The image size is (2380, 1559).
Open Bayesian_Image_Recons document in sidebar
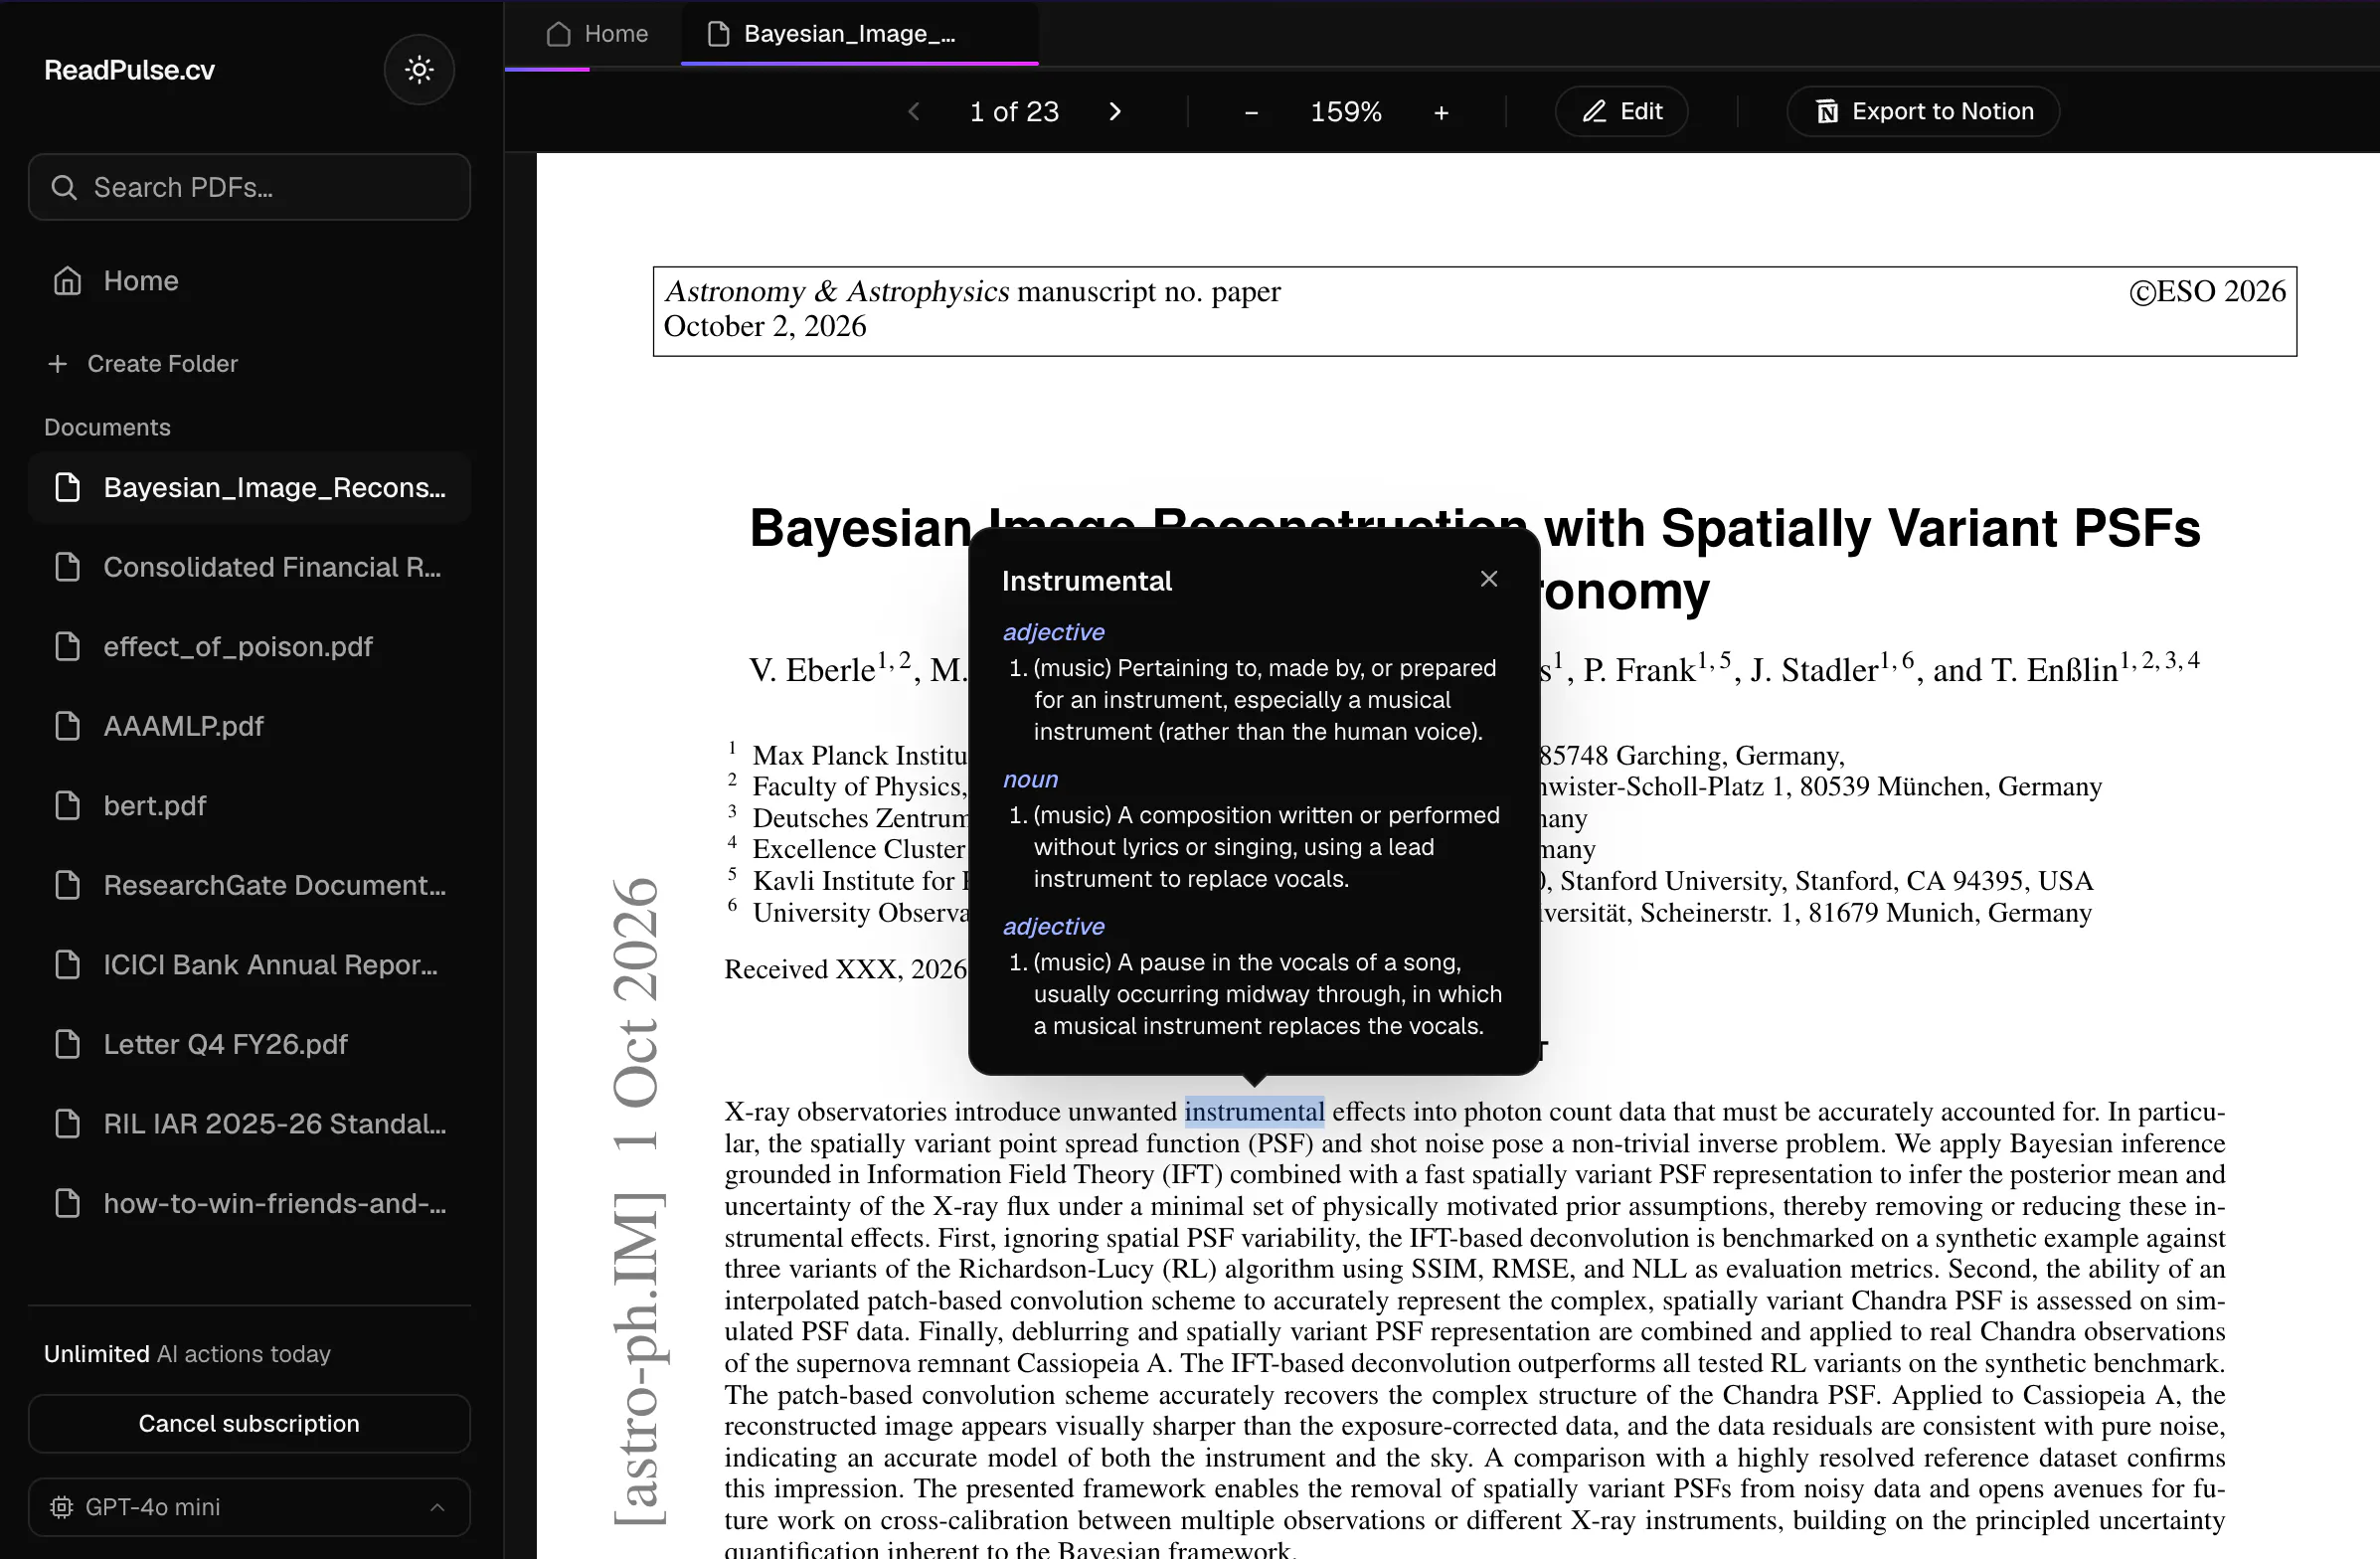pos(249,488)
